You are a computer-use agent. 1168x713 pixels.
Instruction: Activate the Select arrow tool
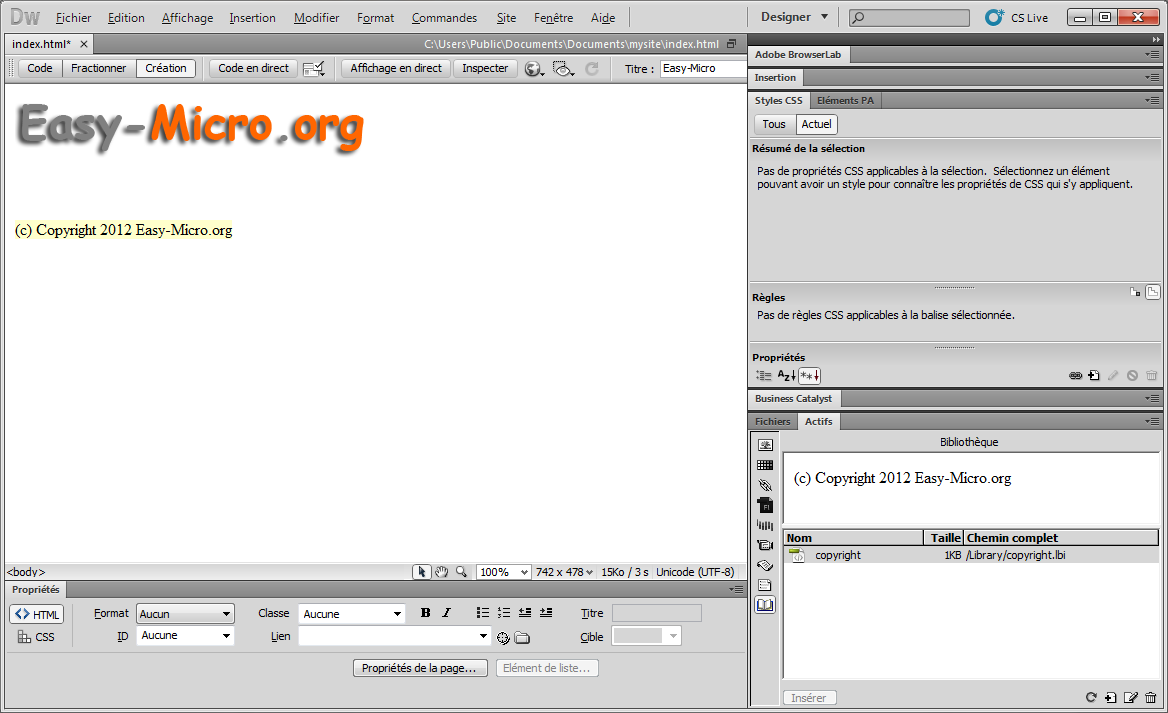click(x=422, y=571)
